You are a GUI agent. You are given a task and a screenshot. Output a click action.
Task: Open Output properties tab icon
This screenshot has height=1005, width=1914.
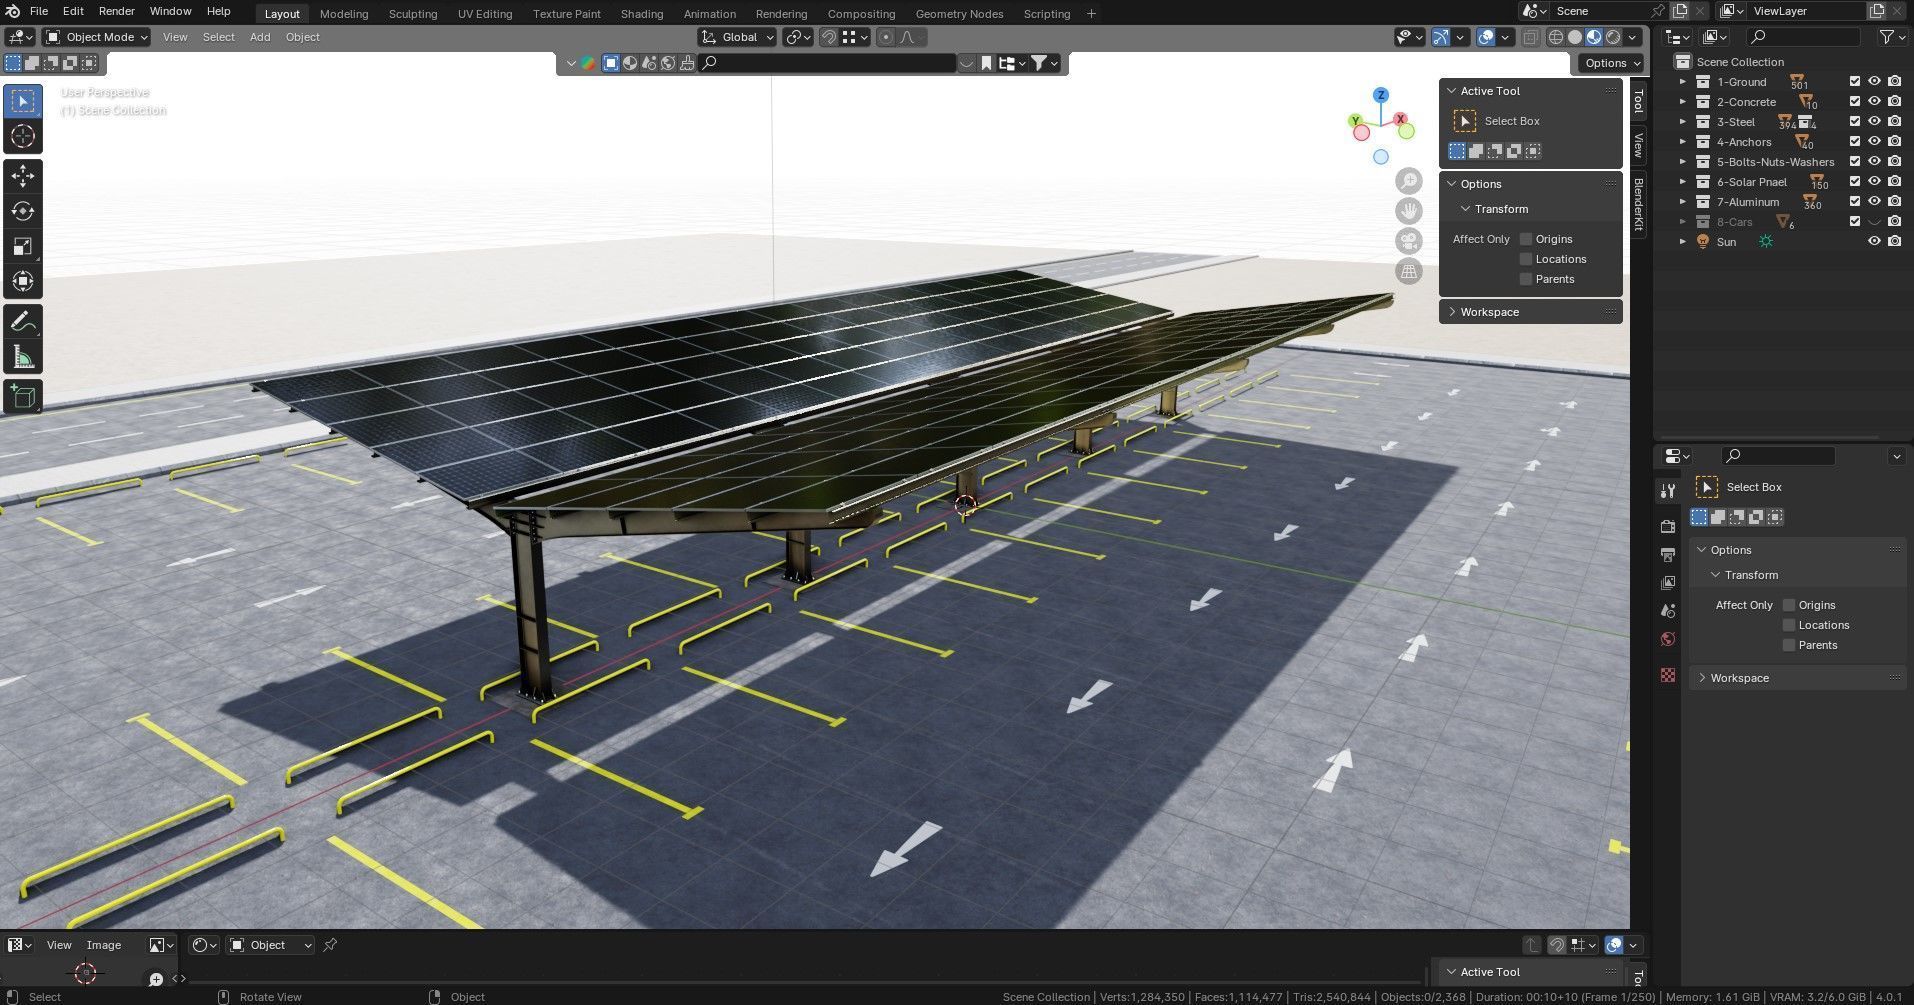pyautogui.click(x=1667, y=554)
